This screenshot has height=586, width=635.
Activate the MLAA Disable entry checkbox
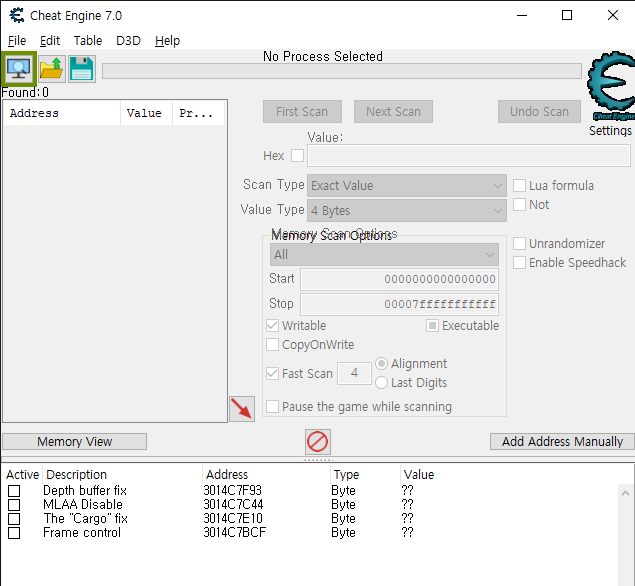tap(14, 505)
